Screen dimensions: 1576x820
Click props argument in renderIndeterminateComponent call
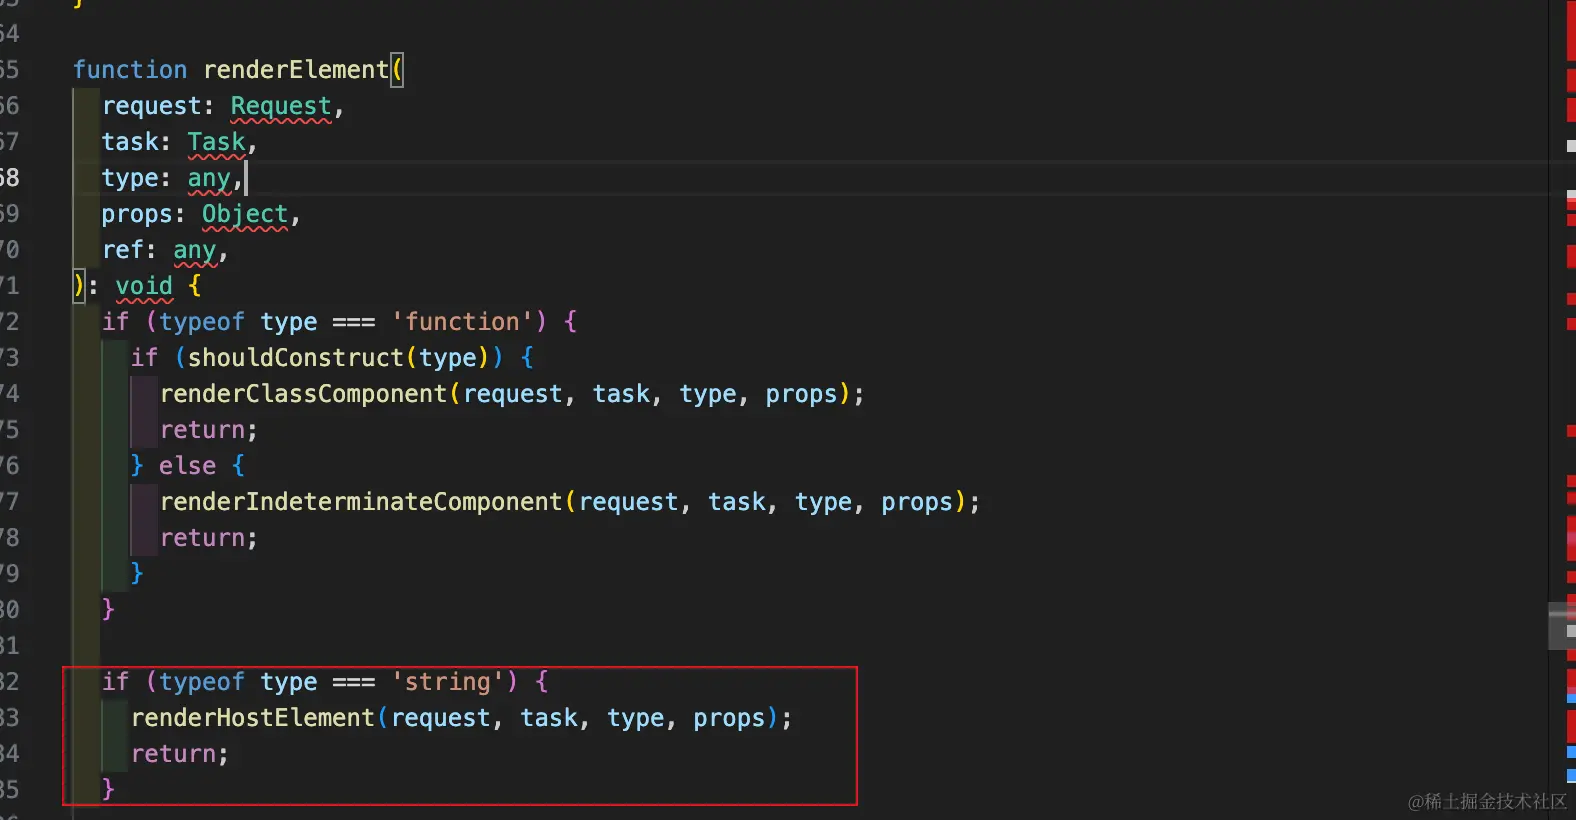pyautogui.click(x=916, y=502)
